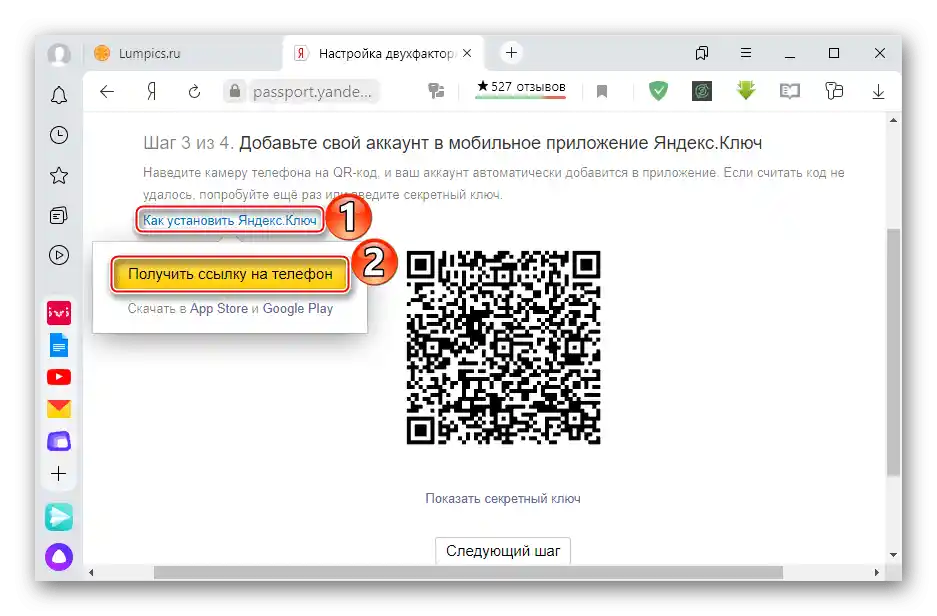
Task: Click the bookmark flag icon near reviews
Action: [x=602, y=91]
